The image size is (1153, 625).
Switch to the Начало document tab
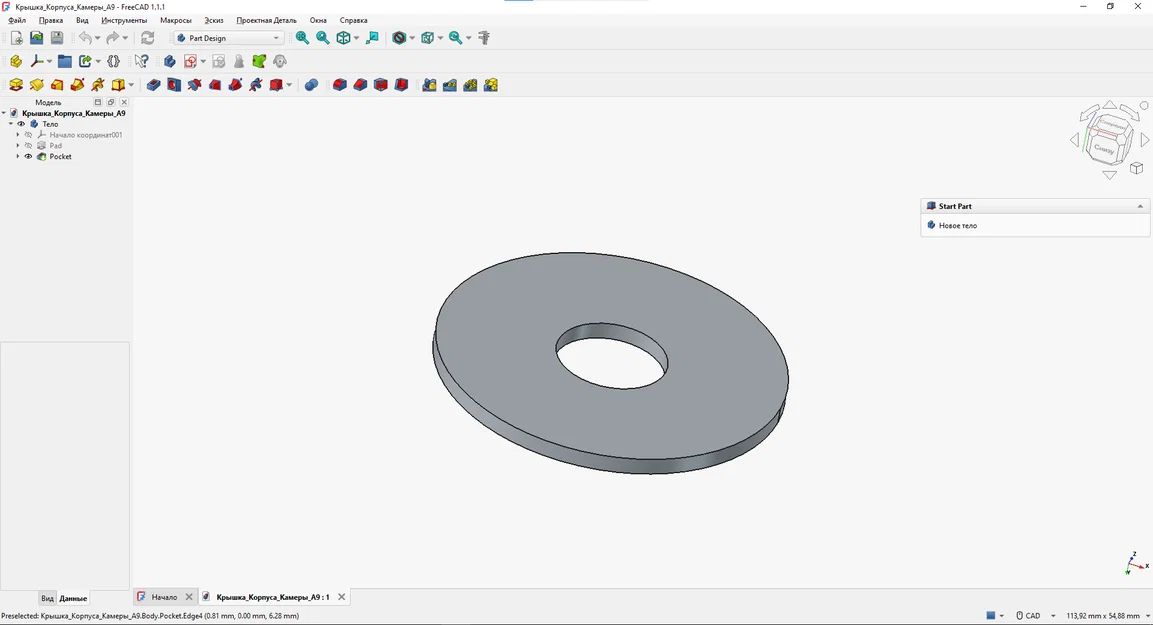(x=164, y=597)
